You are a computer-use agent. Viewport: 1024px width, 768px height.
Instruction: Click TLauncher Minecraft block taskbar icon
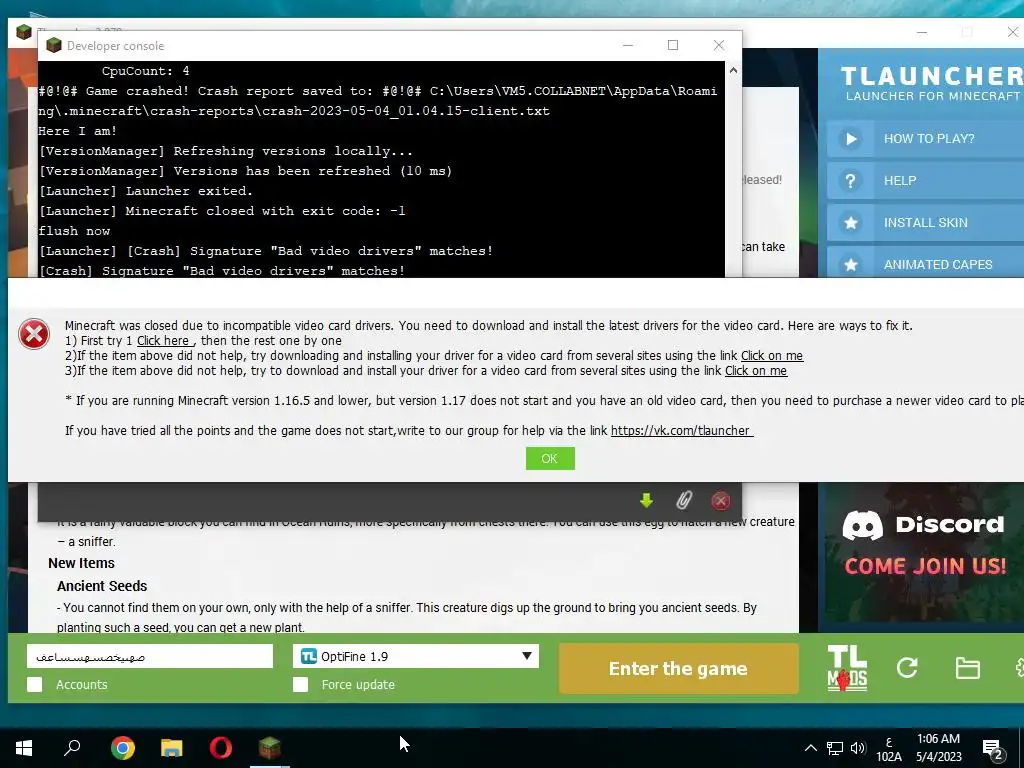[x=270, y=747]
